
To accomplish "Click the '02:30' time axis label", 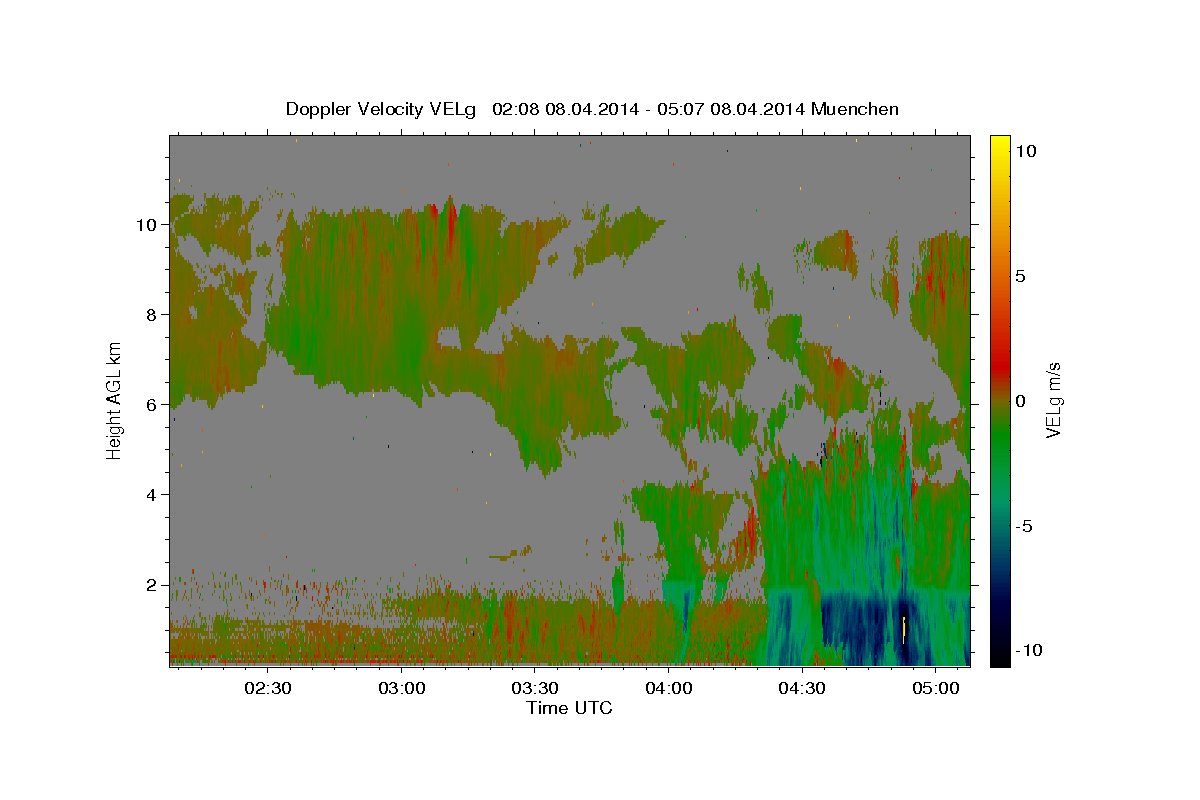I will [268, 688].
